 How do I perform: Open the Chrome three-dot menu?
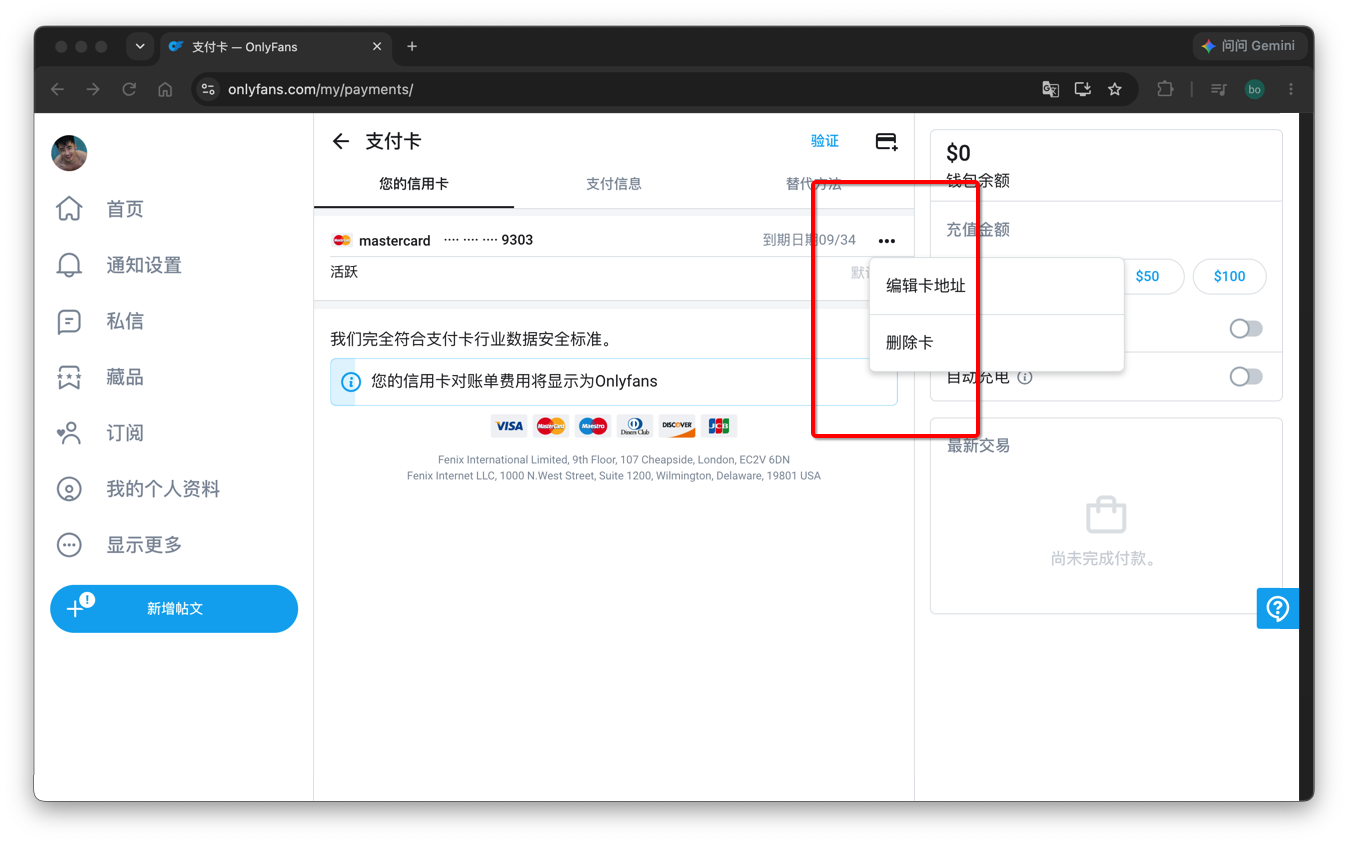tap(1291, 89)
